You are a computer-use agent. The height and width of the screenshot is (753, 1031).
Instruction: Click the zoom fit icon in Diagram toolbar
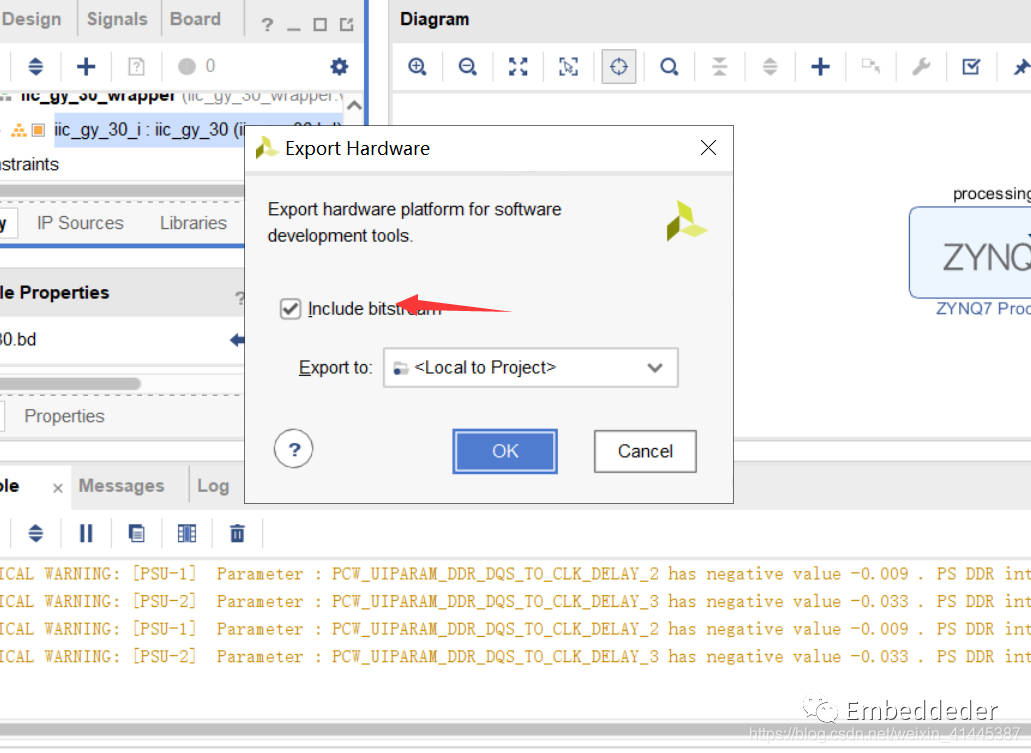coord(518,67)
